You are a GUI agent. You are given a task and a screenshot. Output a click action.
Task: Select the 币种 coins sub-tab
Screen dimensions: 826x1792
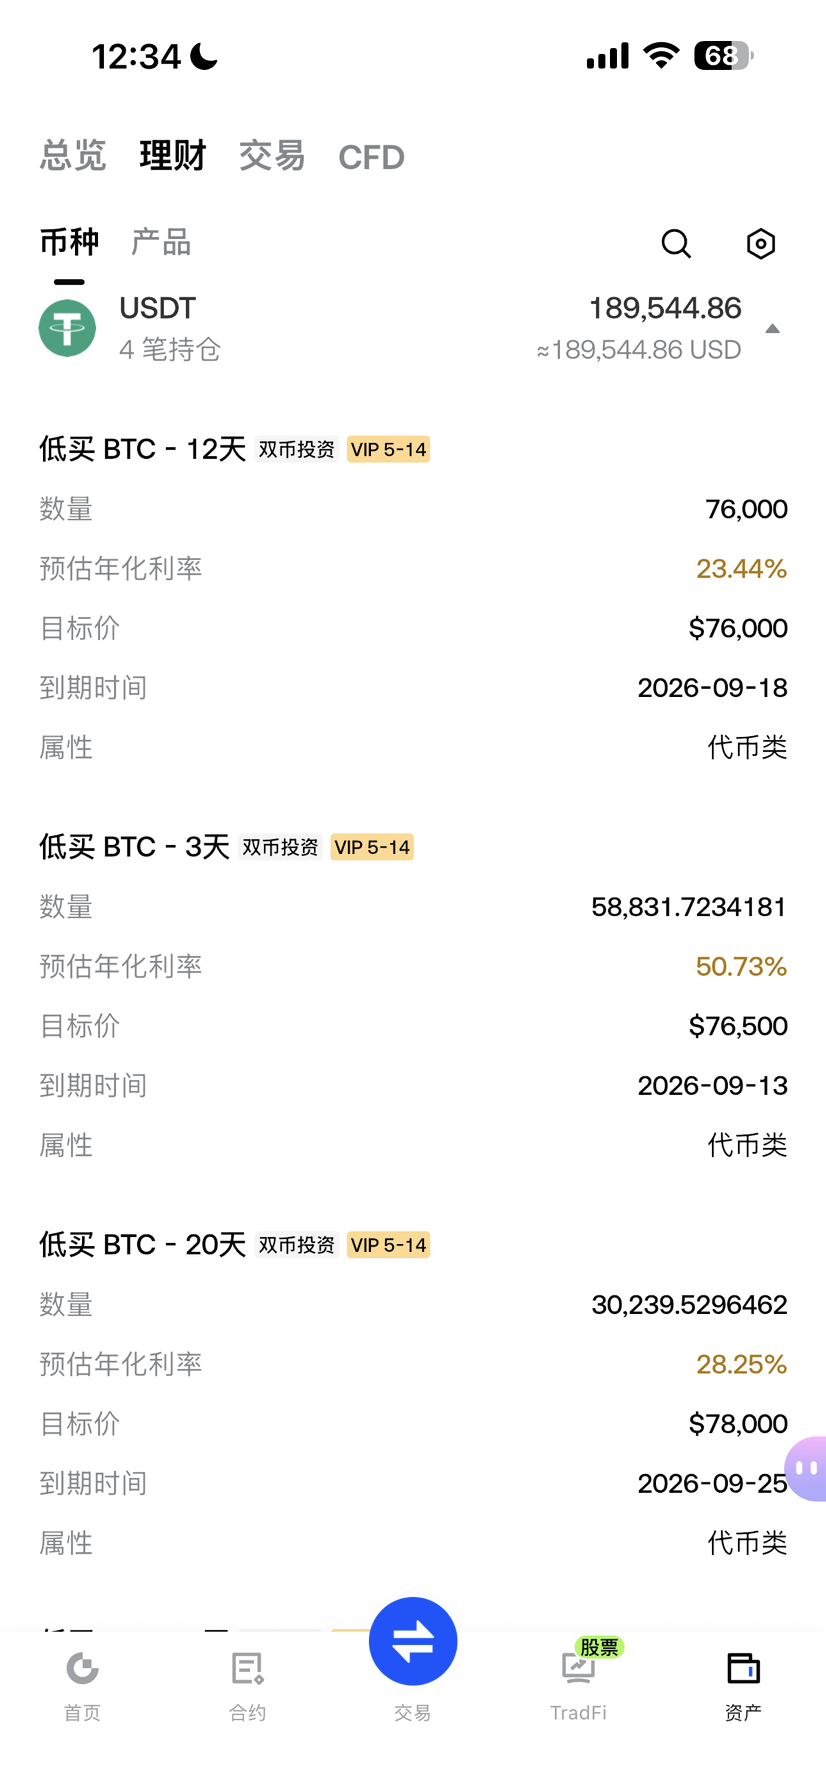point(69,242)
